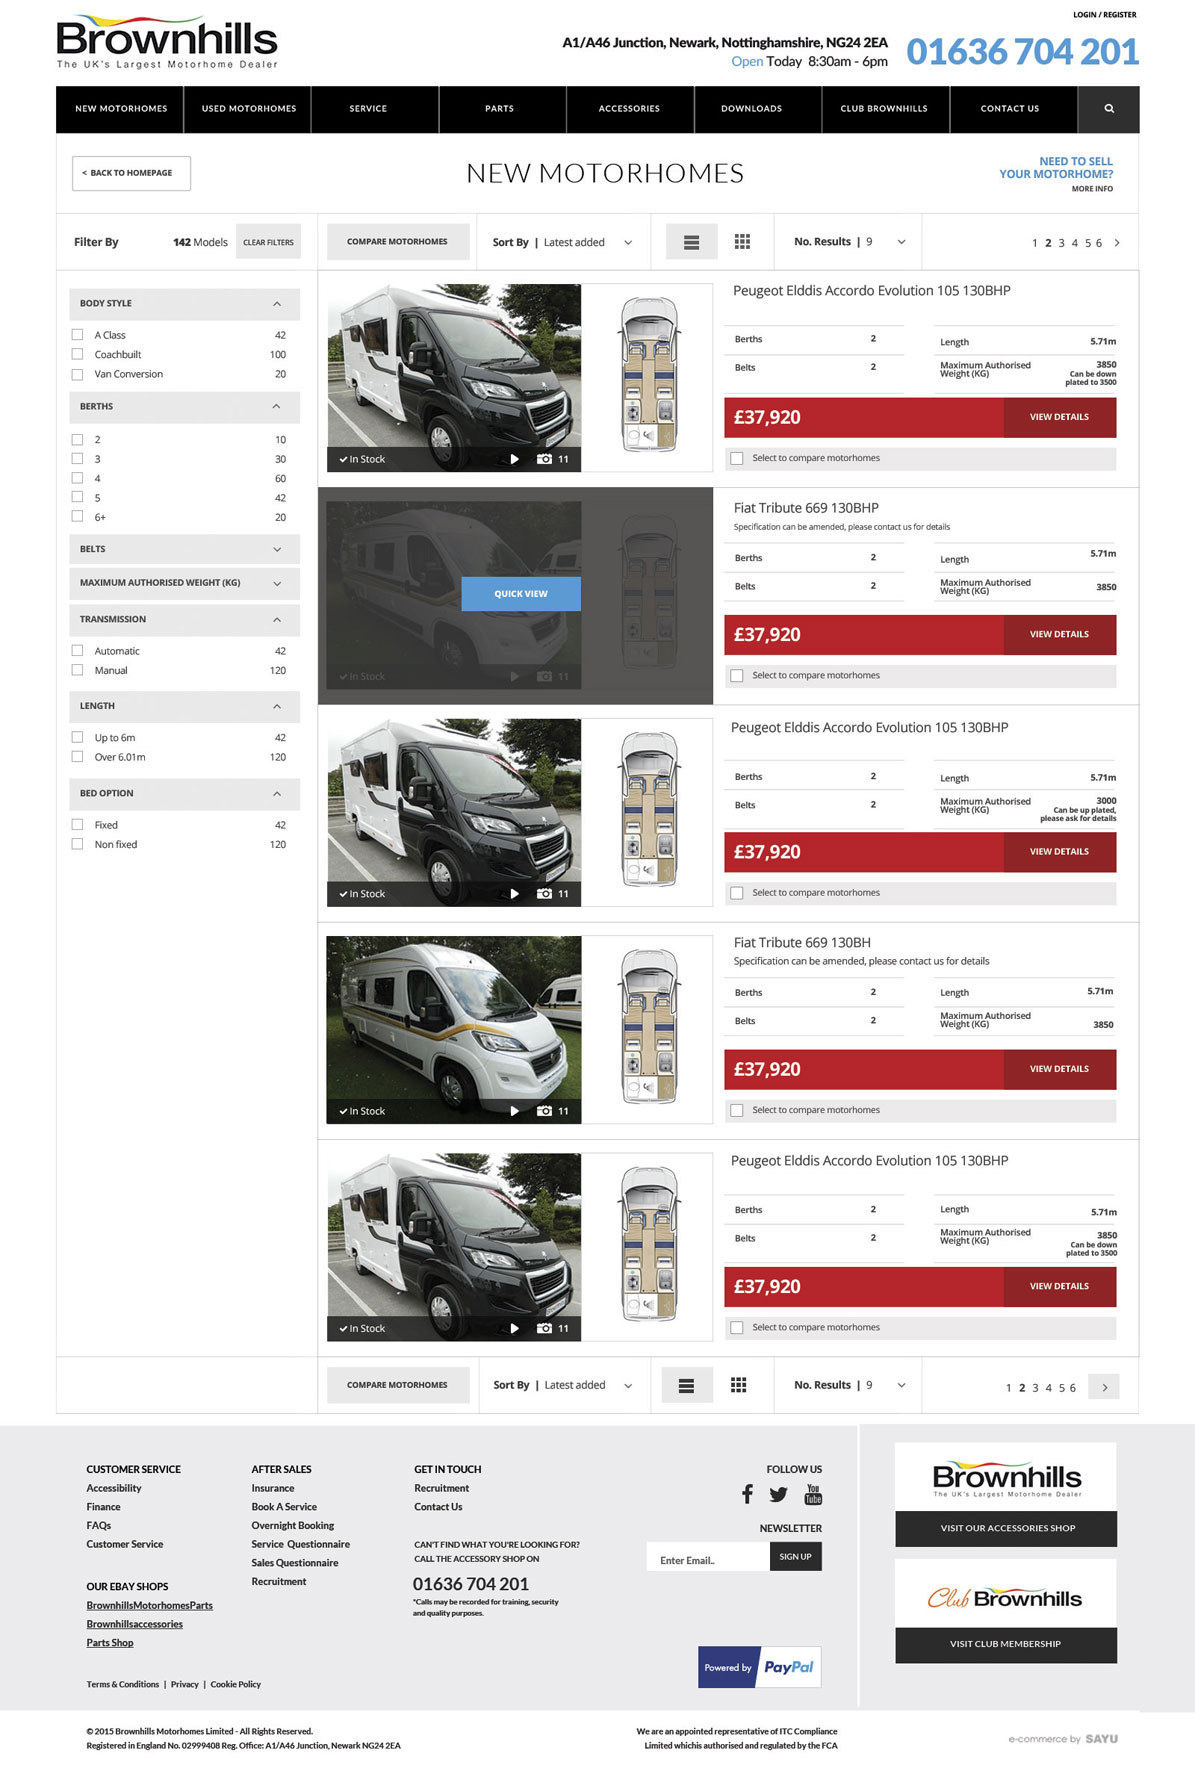Tick the A Class body style checkbox
1195x1766 pixels.
[77, 335]
